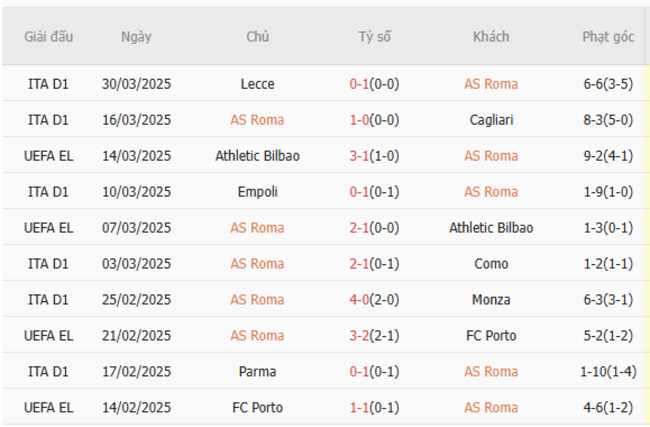Screen dimensions: 650x427
Task: Click the Ngày column header
Action: click(136, 36)
